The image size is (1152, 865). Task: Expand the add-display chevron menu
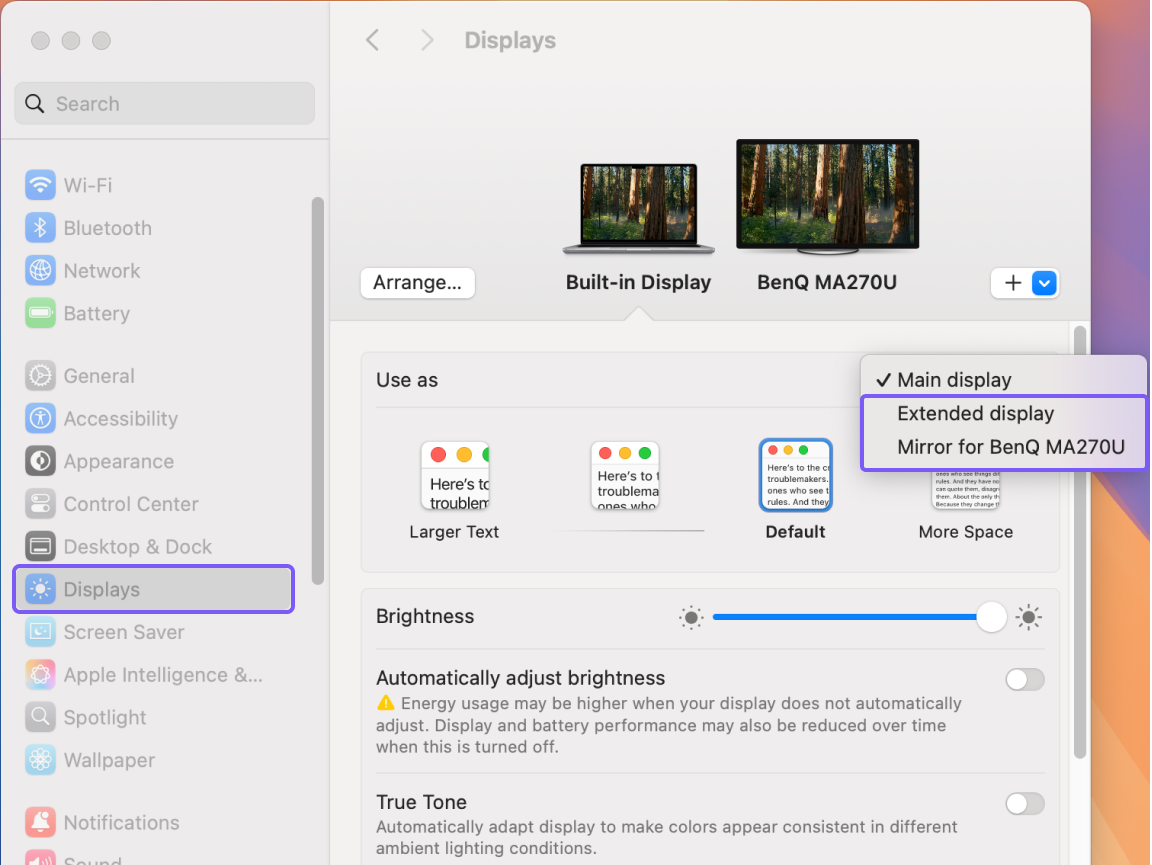[1043, 283]
